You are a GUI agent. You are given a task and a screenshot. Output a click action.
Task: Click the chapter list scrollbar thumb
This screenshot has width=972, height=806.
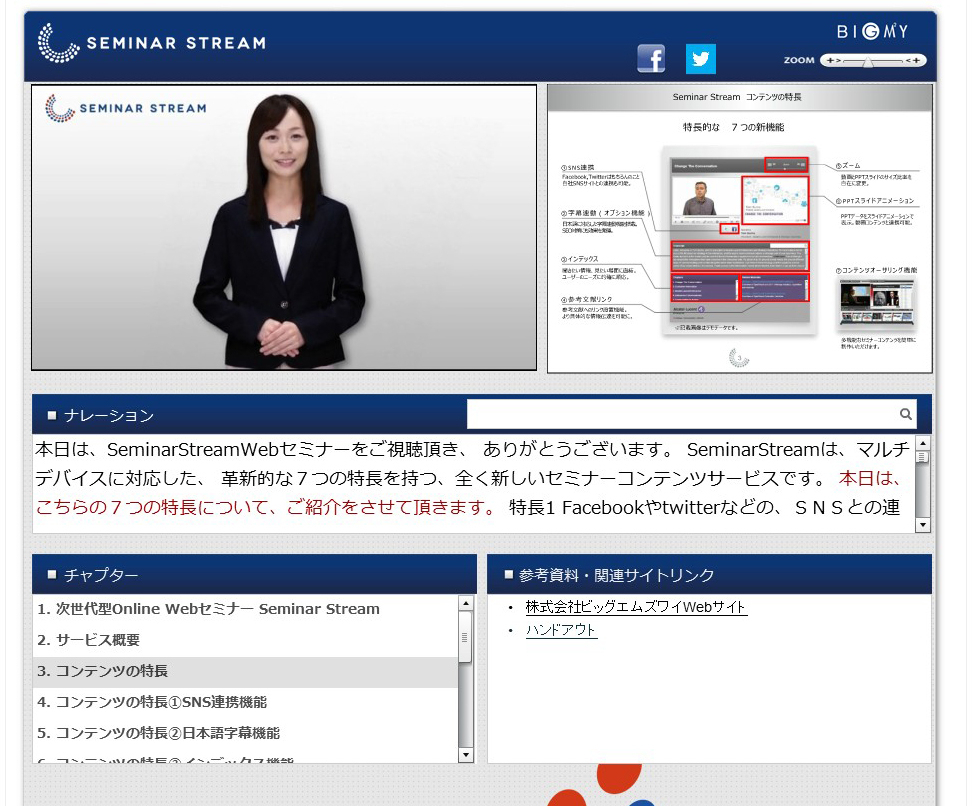click(466, 637)
